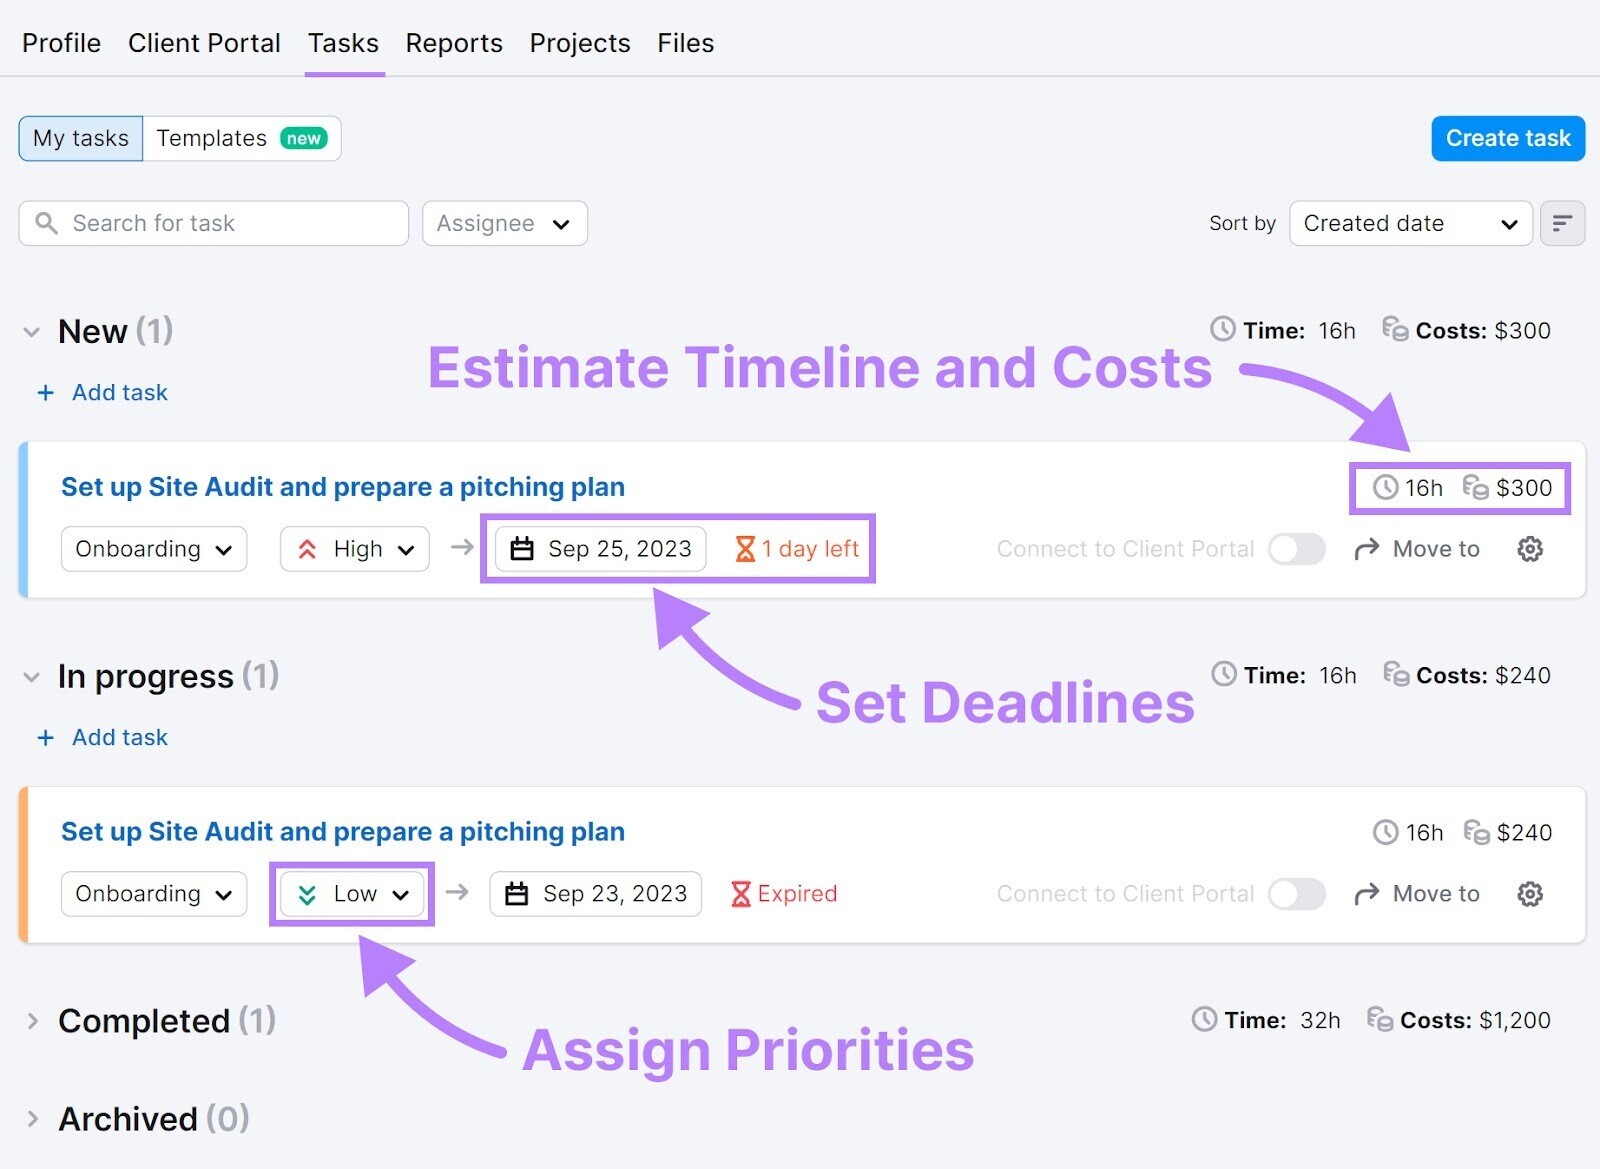Open the Low priority dropdown
This screenshot has width=1600, height=1169.
click(x=351, y=893)
